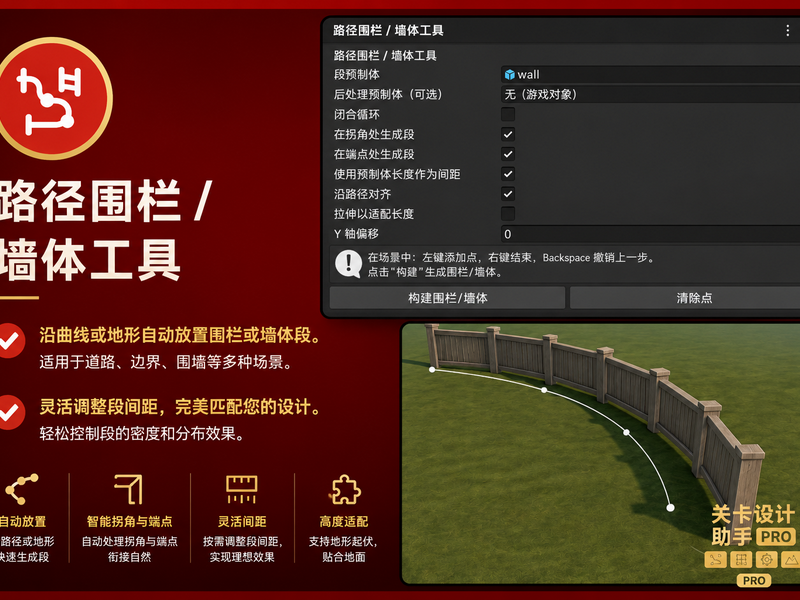
Task: Click the second white point on the path curve
Action: click(x=544, y=390)
